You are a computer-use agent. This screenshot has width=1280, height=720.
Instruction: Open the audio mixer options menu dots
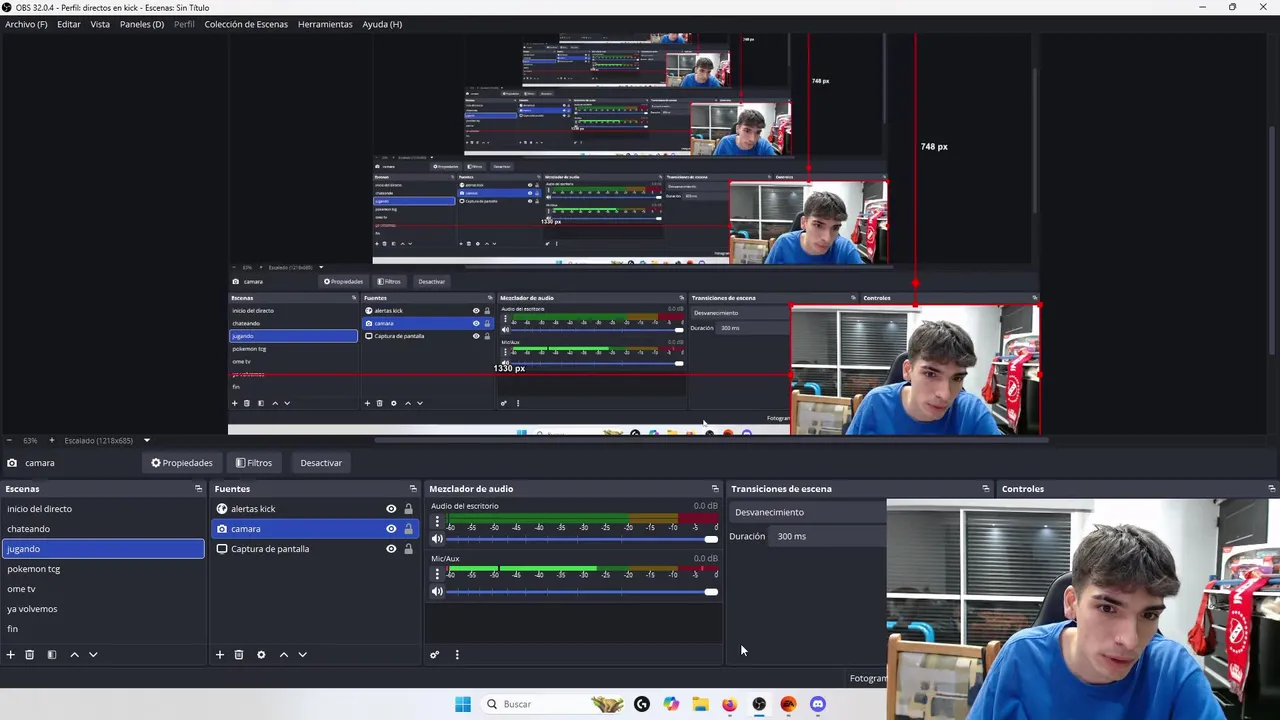coord(457,655)
